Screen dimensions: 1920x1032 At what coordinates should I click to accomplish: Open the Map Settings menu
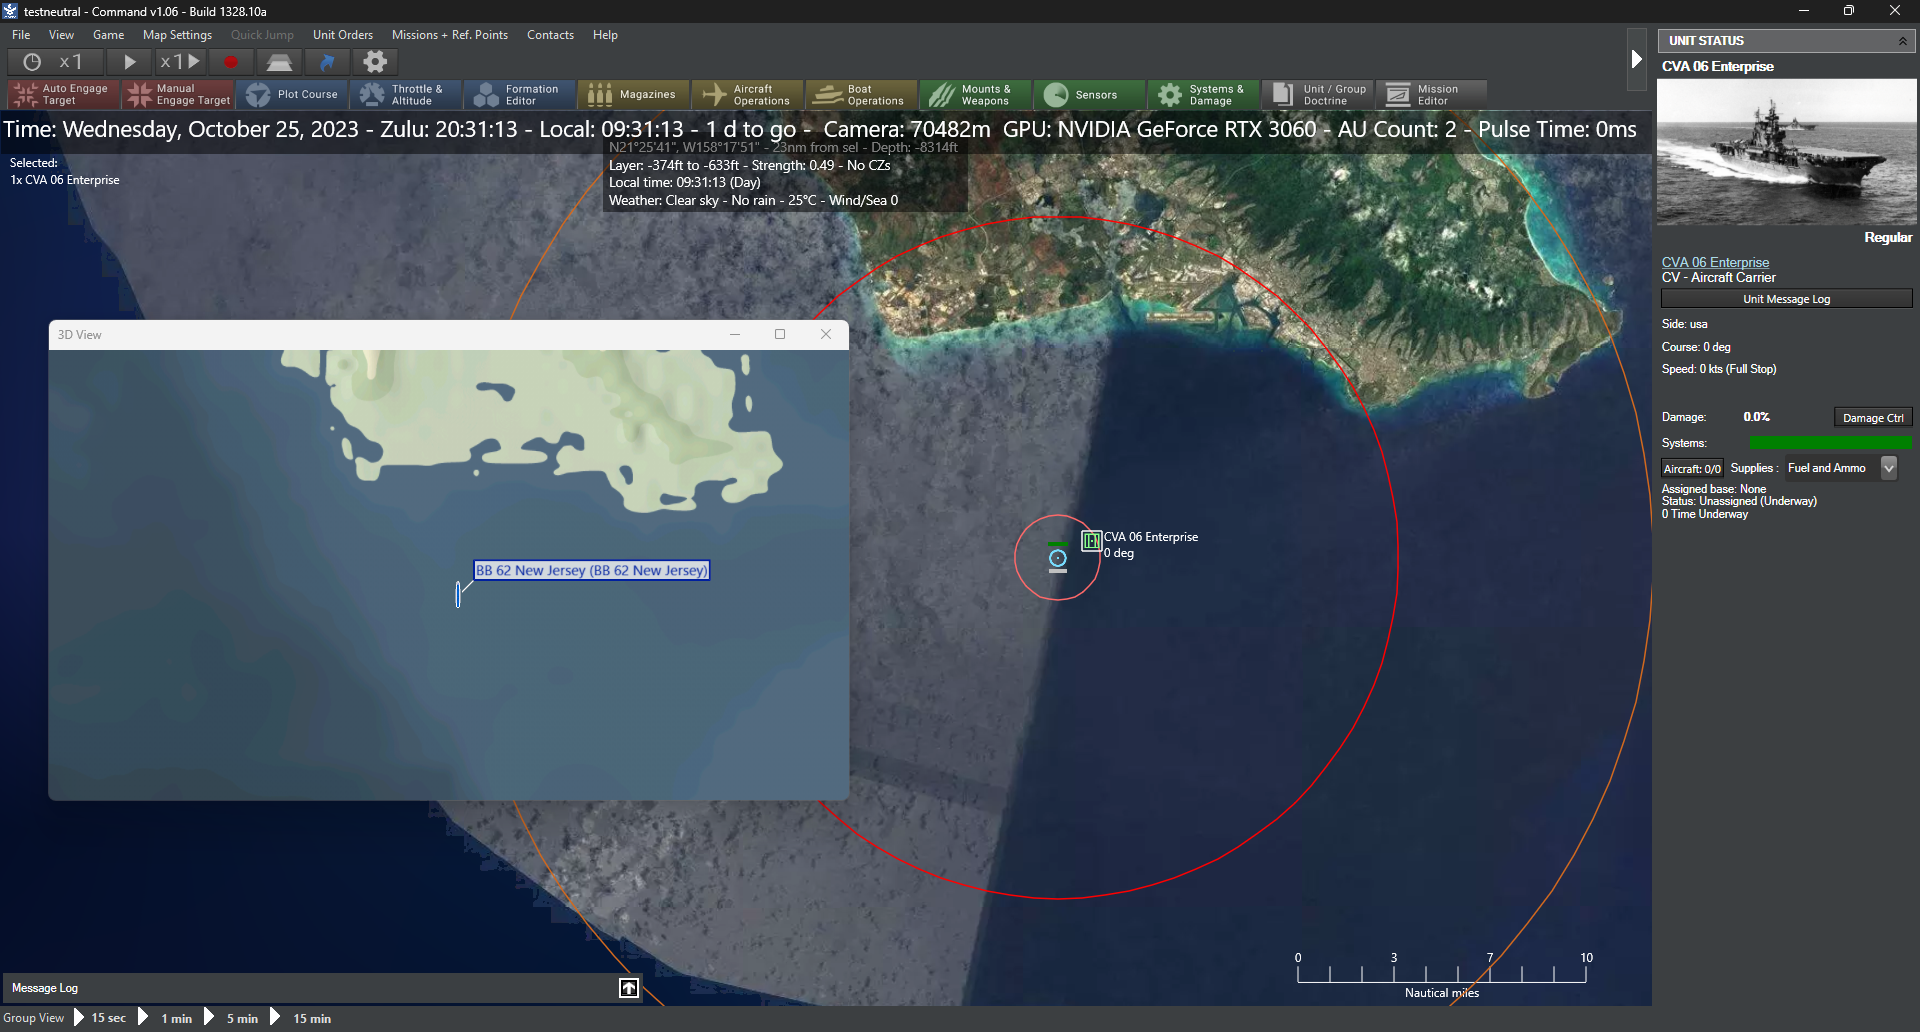tap(178, 35)
